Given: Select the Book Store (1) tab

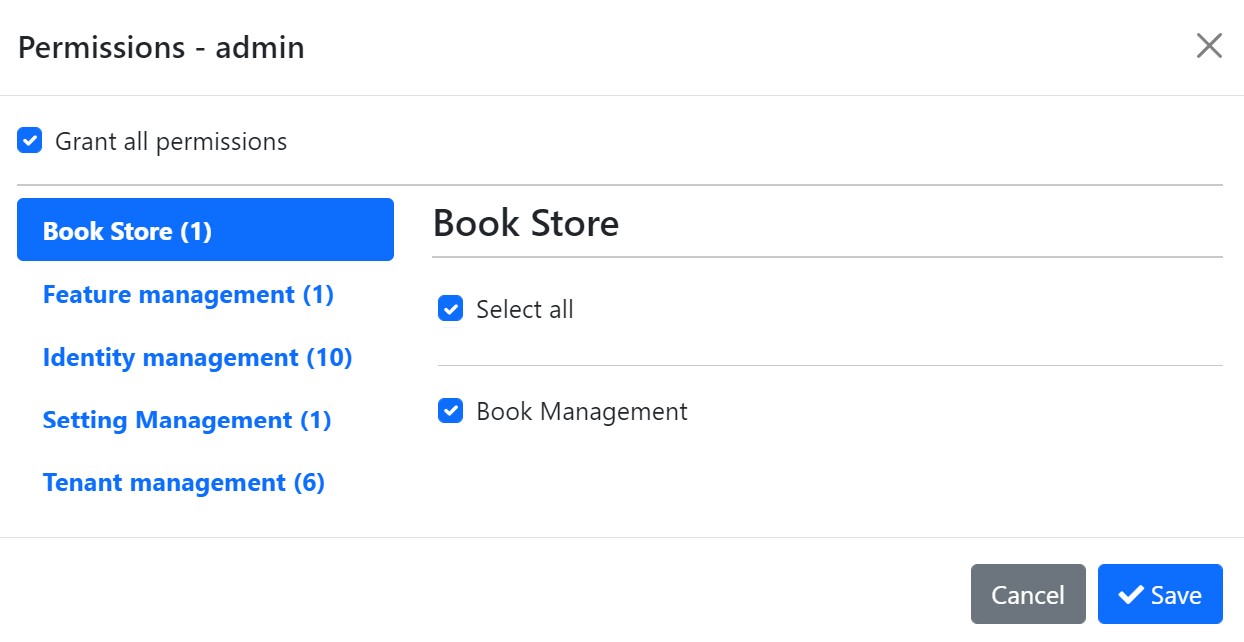Looking at the screenshot, I should (205, 230).
